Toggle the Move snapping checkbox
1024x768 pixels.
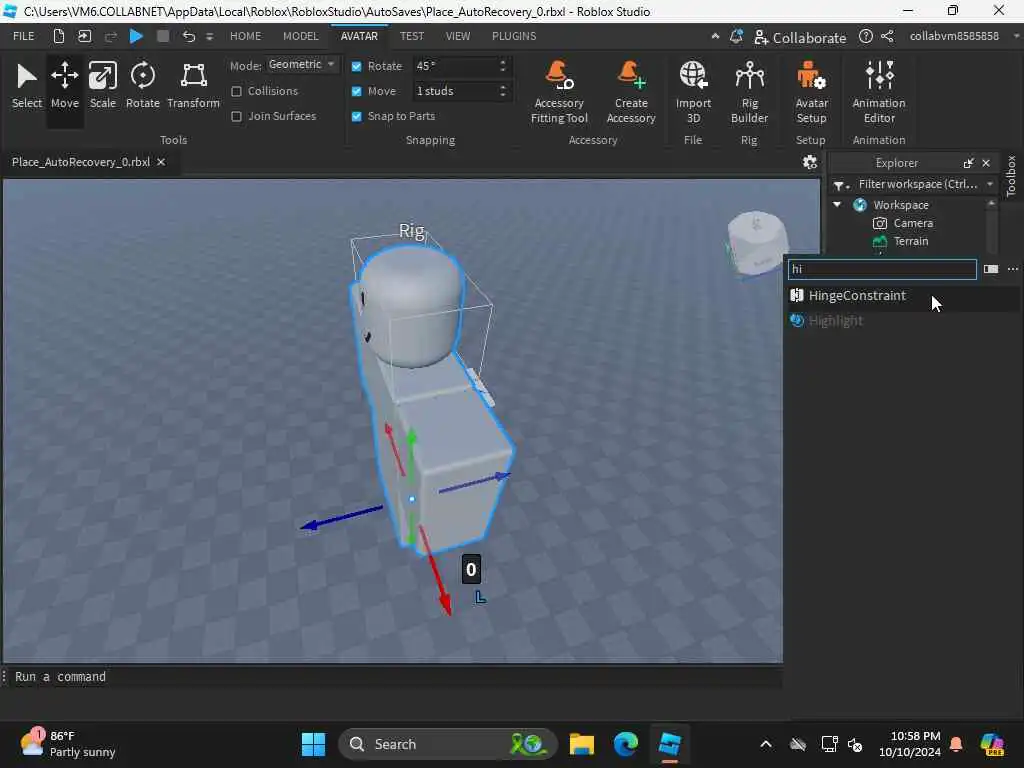pyautogui.click(x=357, y=91)
